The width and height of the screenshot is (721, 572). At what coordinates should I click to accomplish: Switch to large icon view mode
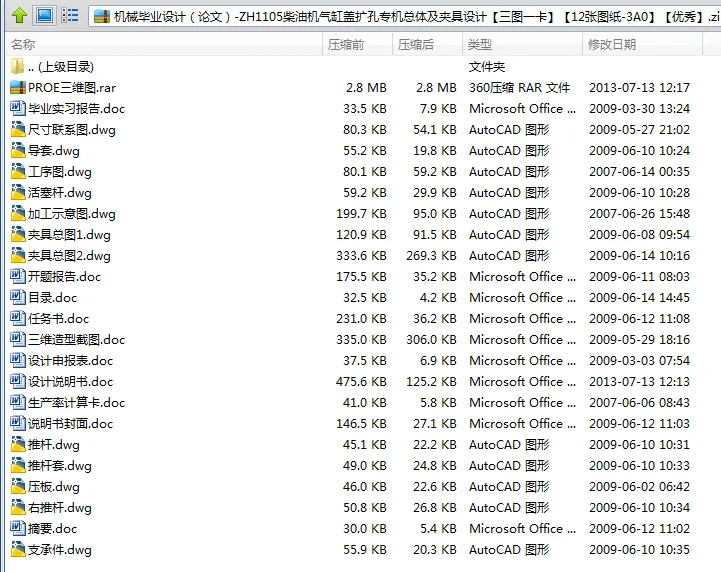45,16
